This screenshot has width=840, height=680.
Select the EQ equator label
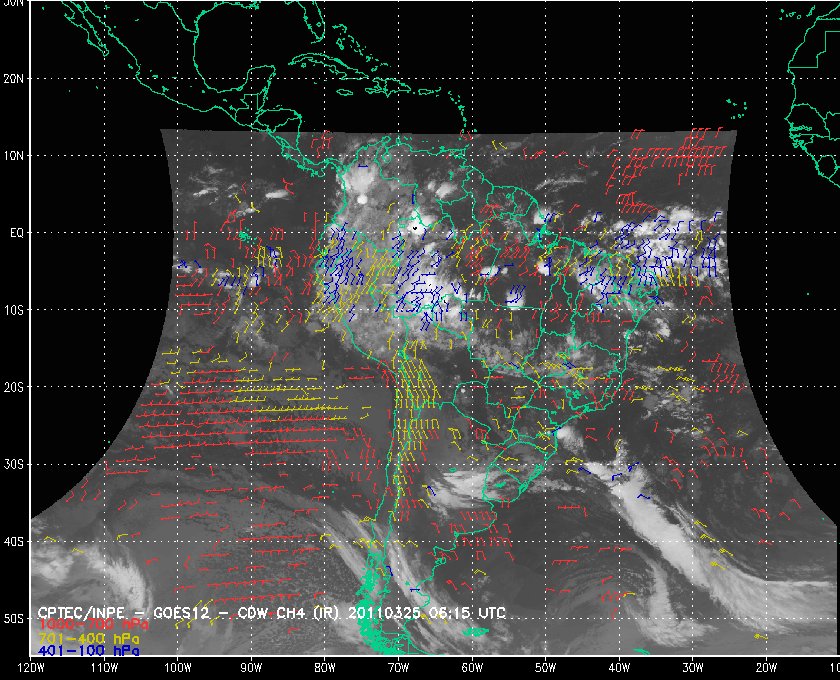(17, 233)
